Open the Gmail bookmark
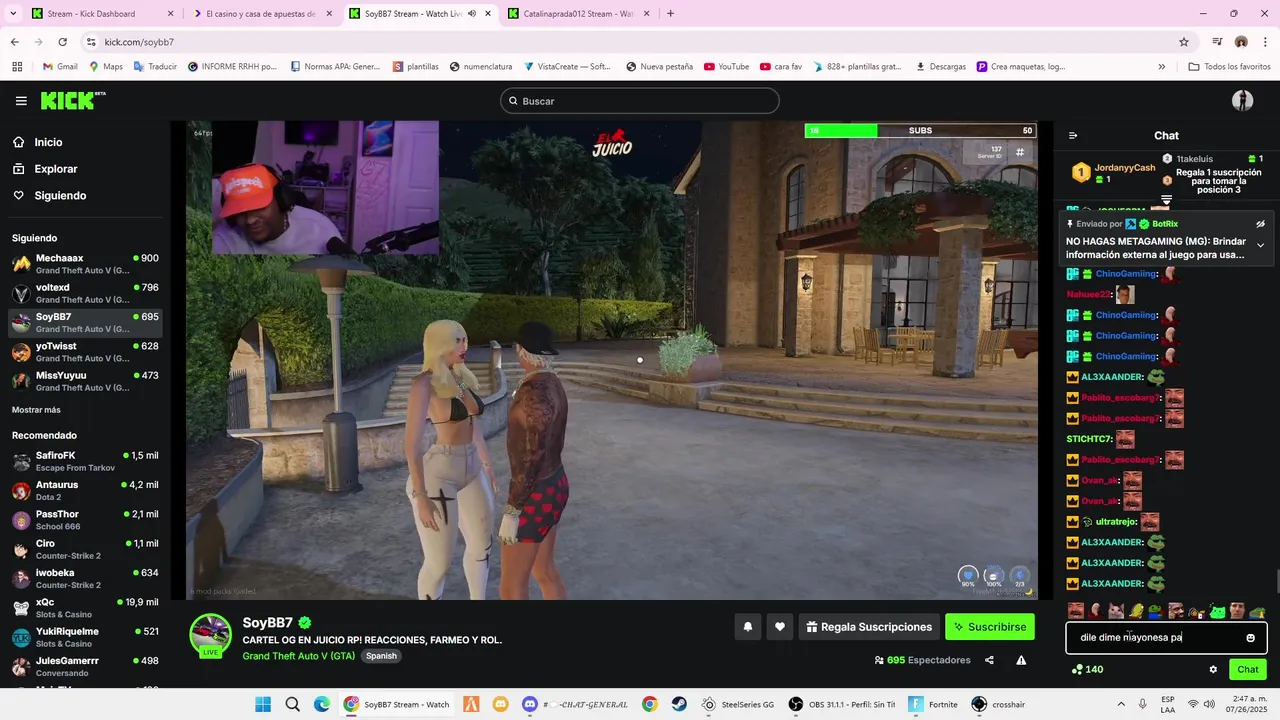 [x=60, y=67]
